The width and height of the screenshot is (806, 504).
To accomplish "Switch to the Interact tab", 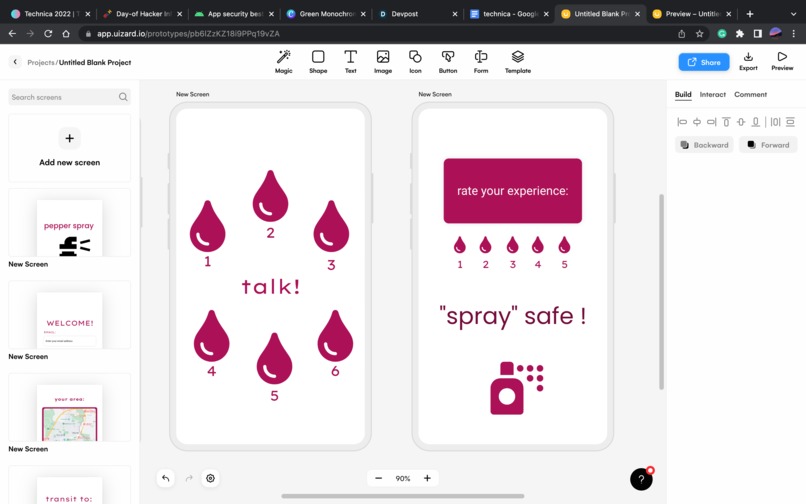I will 712,95.
